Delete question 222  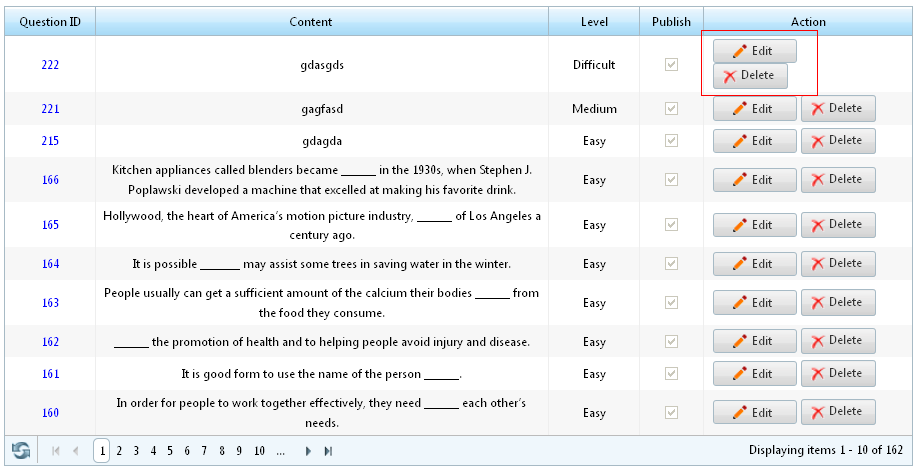pos(750,76)
